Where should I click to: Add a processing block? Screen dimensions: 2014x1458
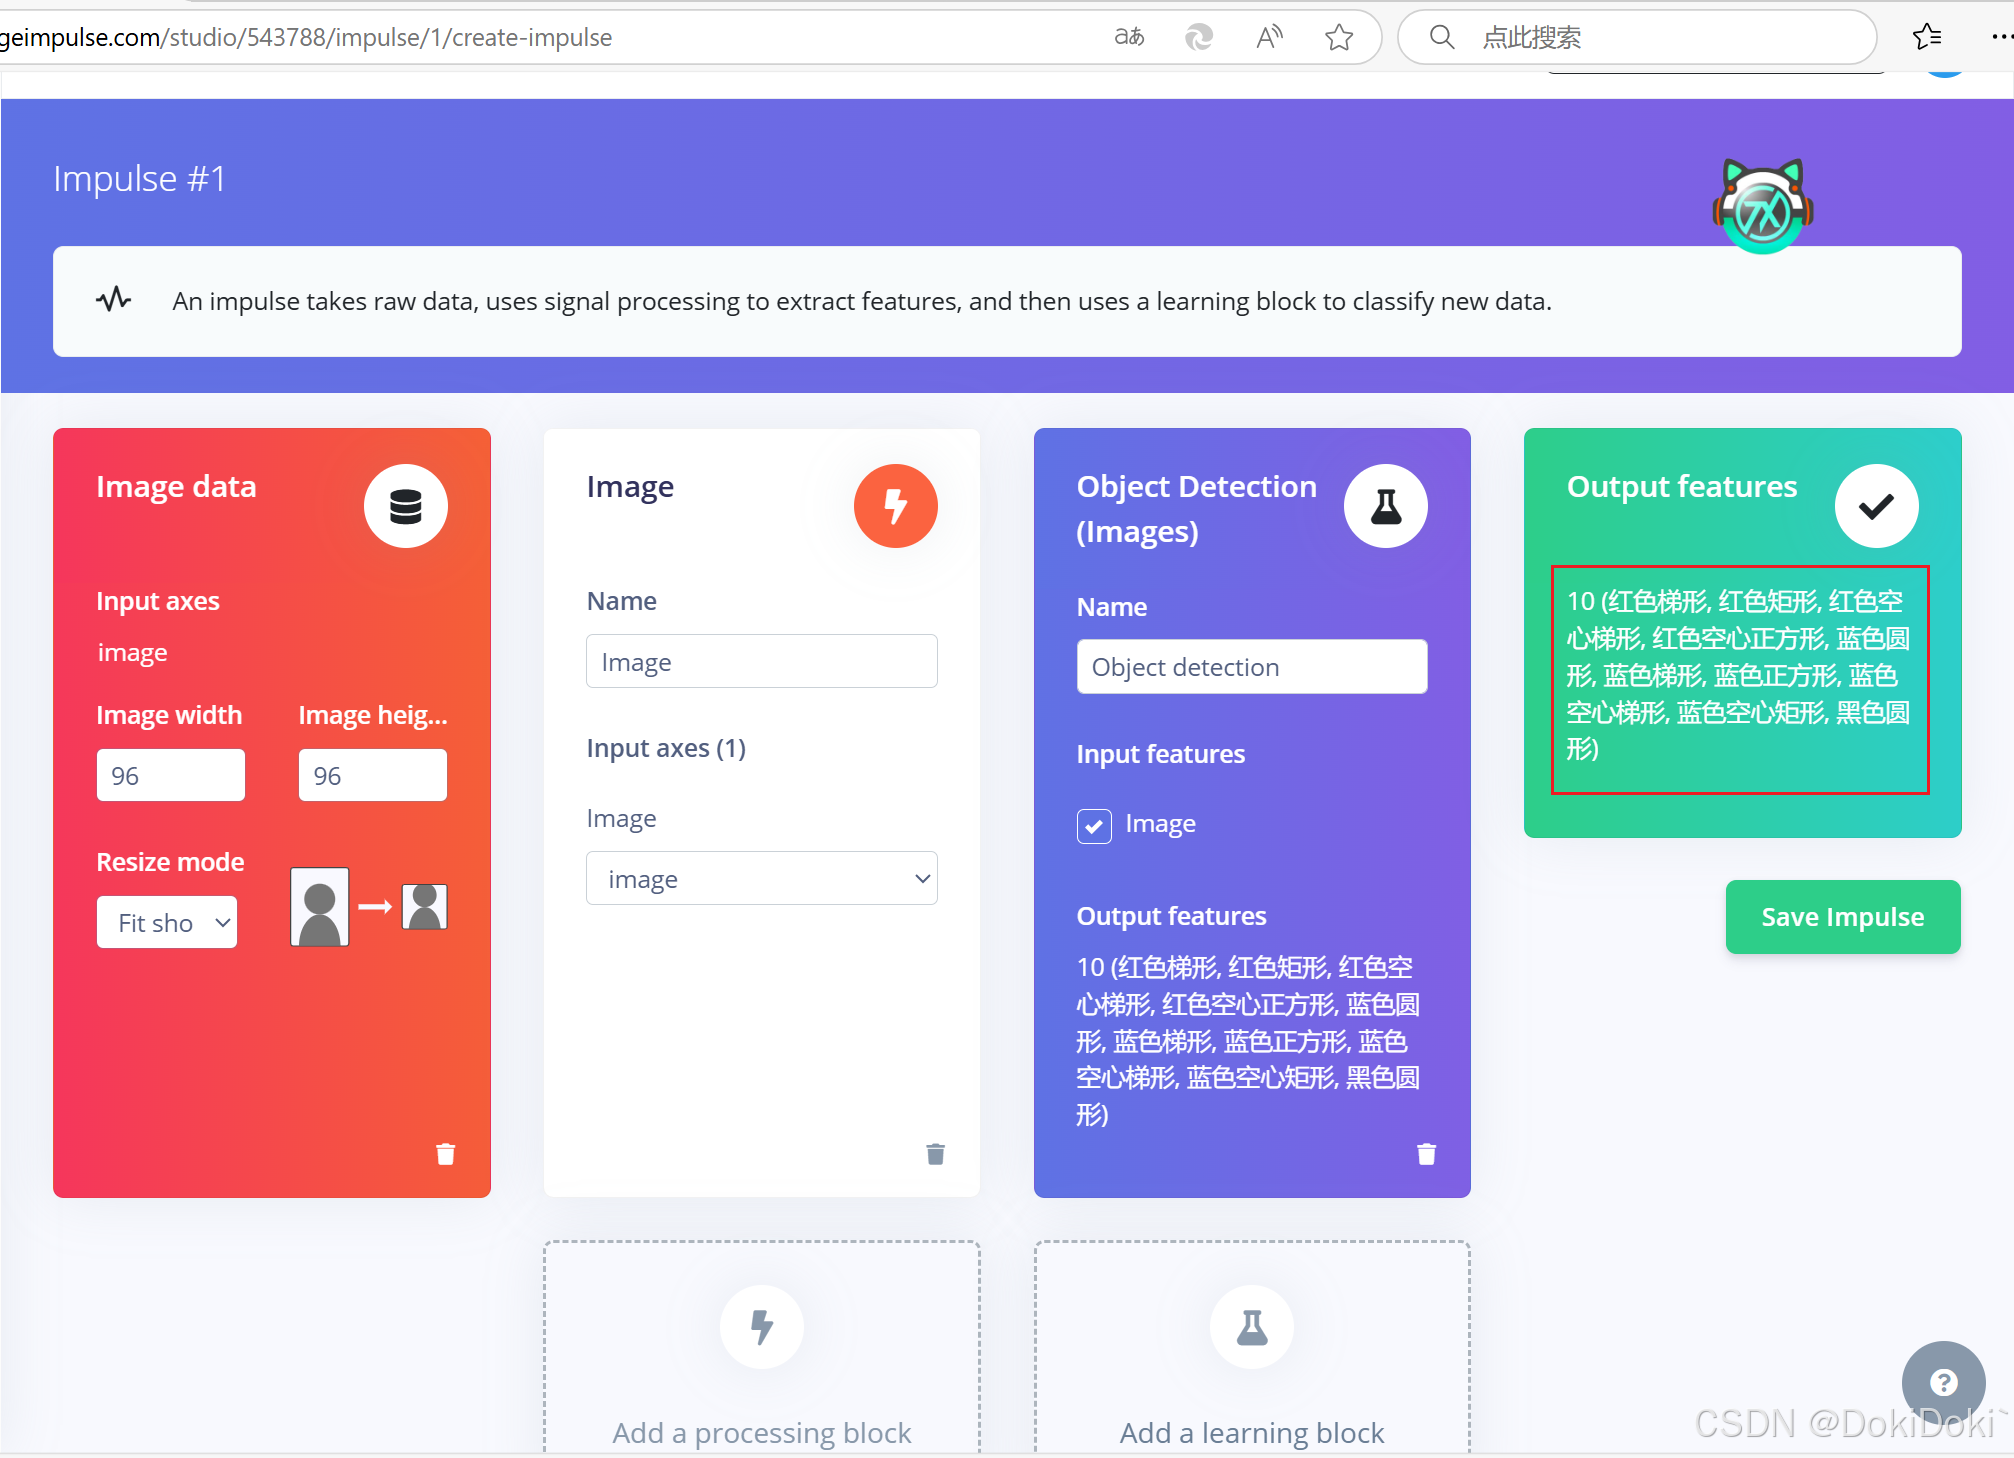tap(762, 1350)
